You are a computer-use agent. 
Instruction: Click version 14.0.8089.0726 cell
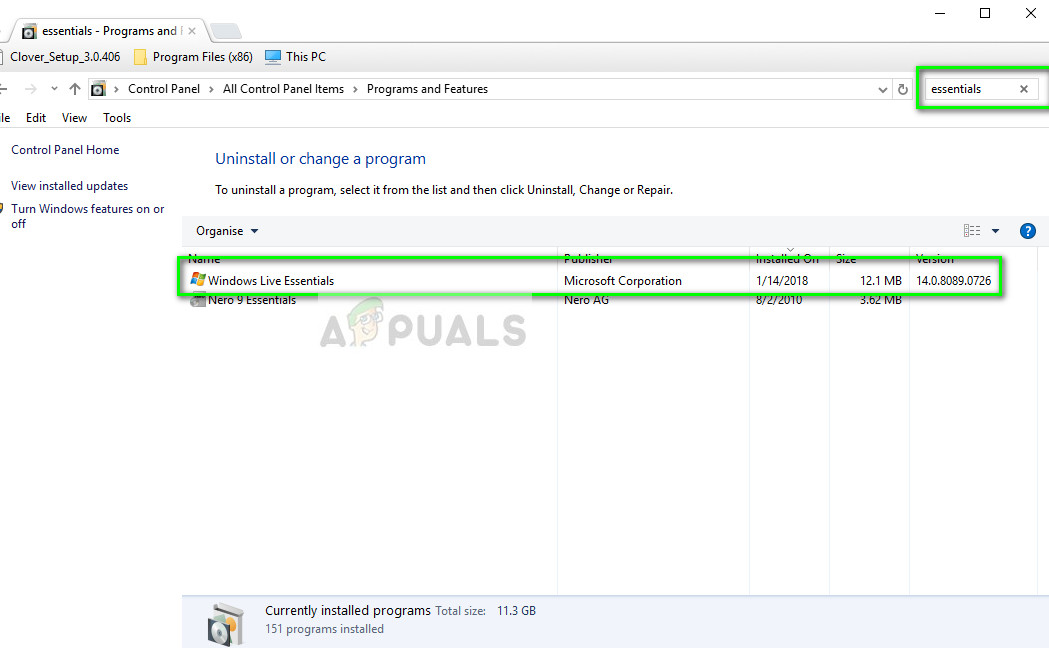pos(953,281)
